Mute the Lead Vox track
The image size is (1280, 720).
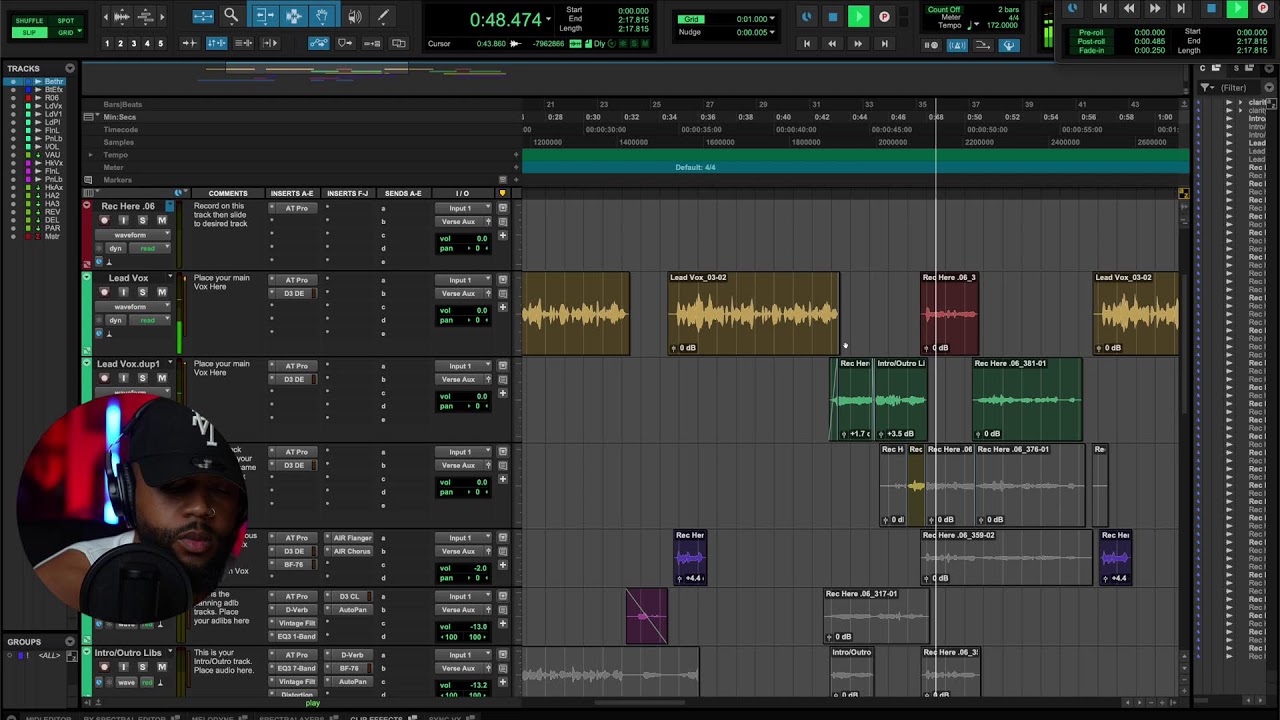(x=161, y=292)
